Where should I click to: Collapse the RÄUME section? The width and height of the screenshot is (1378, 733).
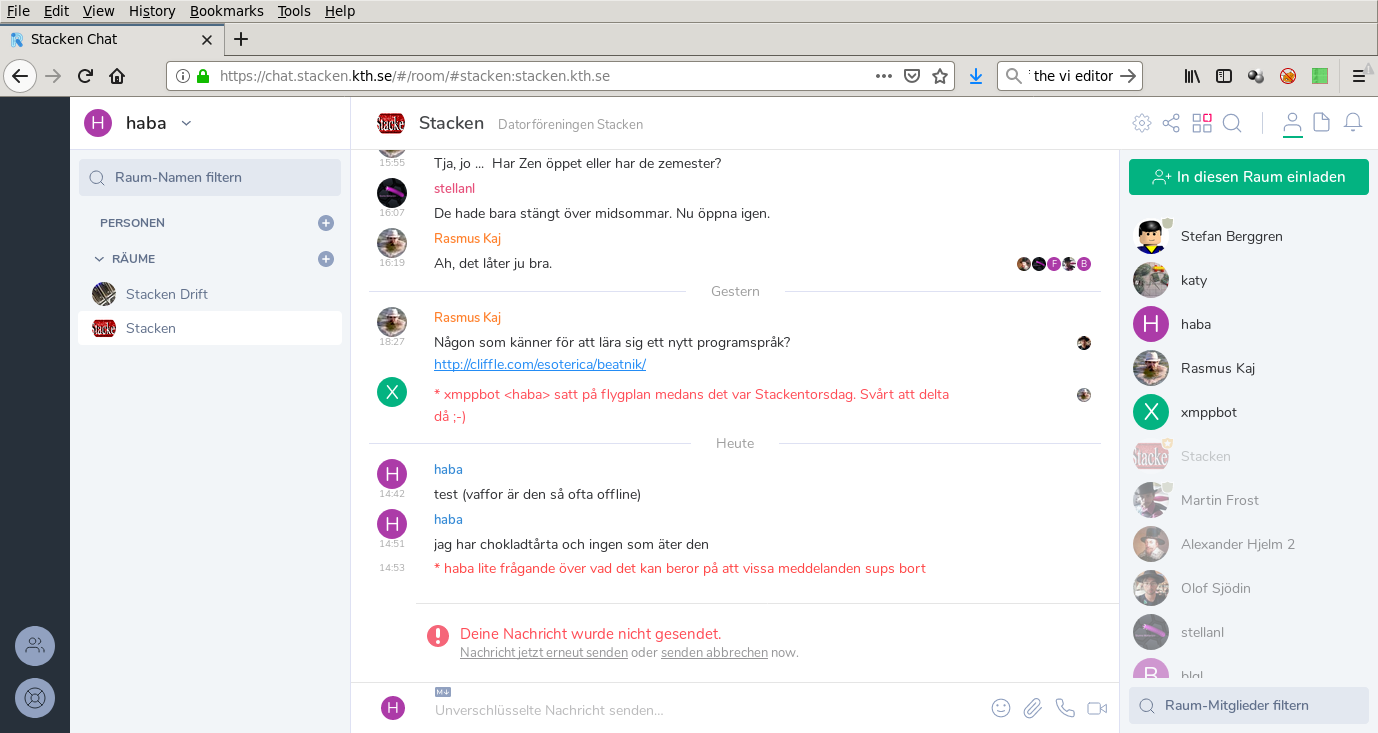point(99,259)
